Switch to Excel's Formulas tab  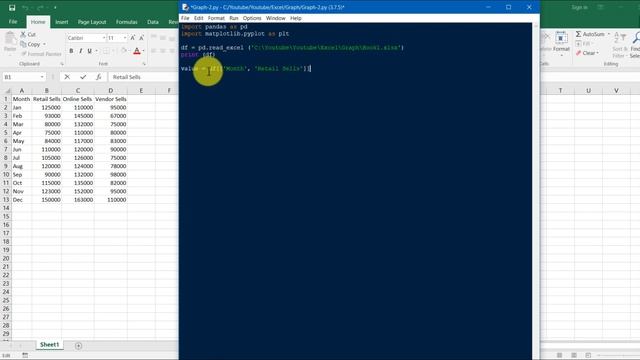pyautogui.click(x=127, y=22)
